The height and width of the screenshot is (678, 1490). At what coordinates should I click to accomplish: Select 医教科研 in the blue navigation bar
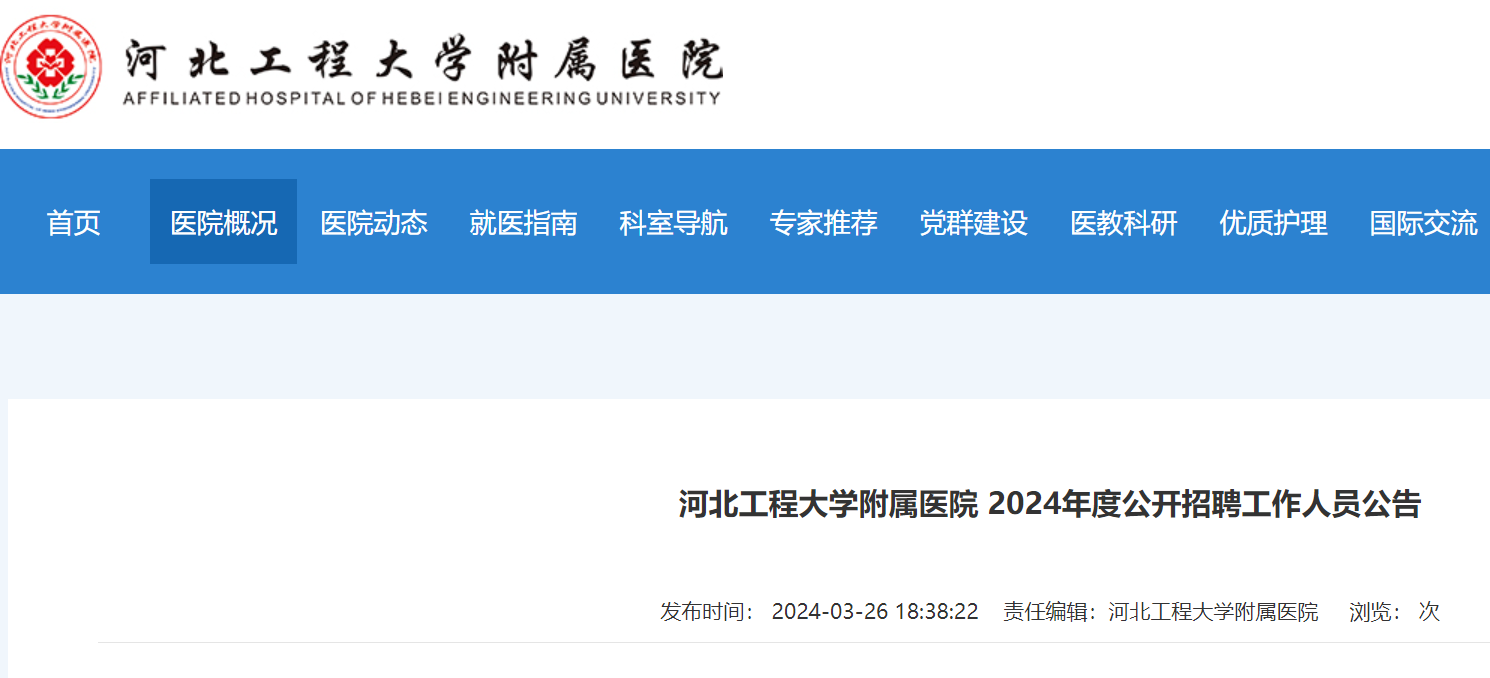[1123, 223]
